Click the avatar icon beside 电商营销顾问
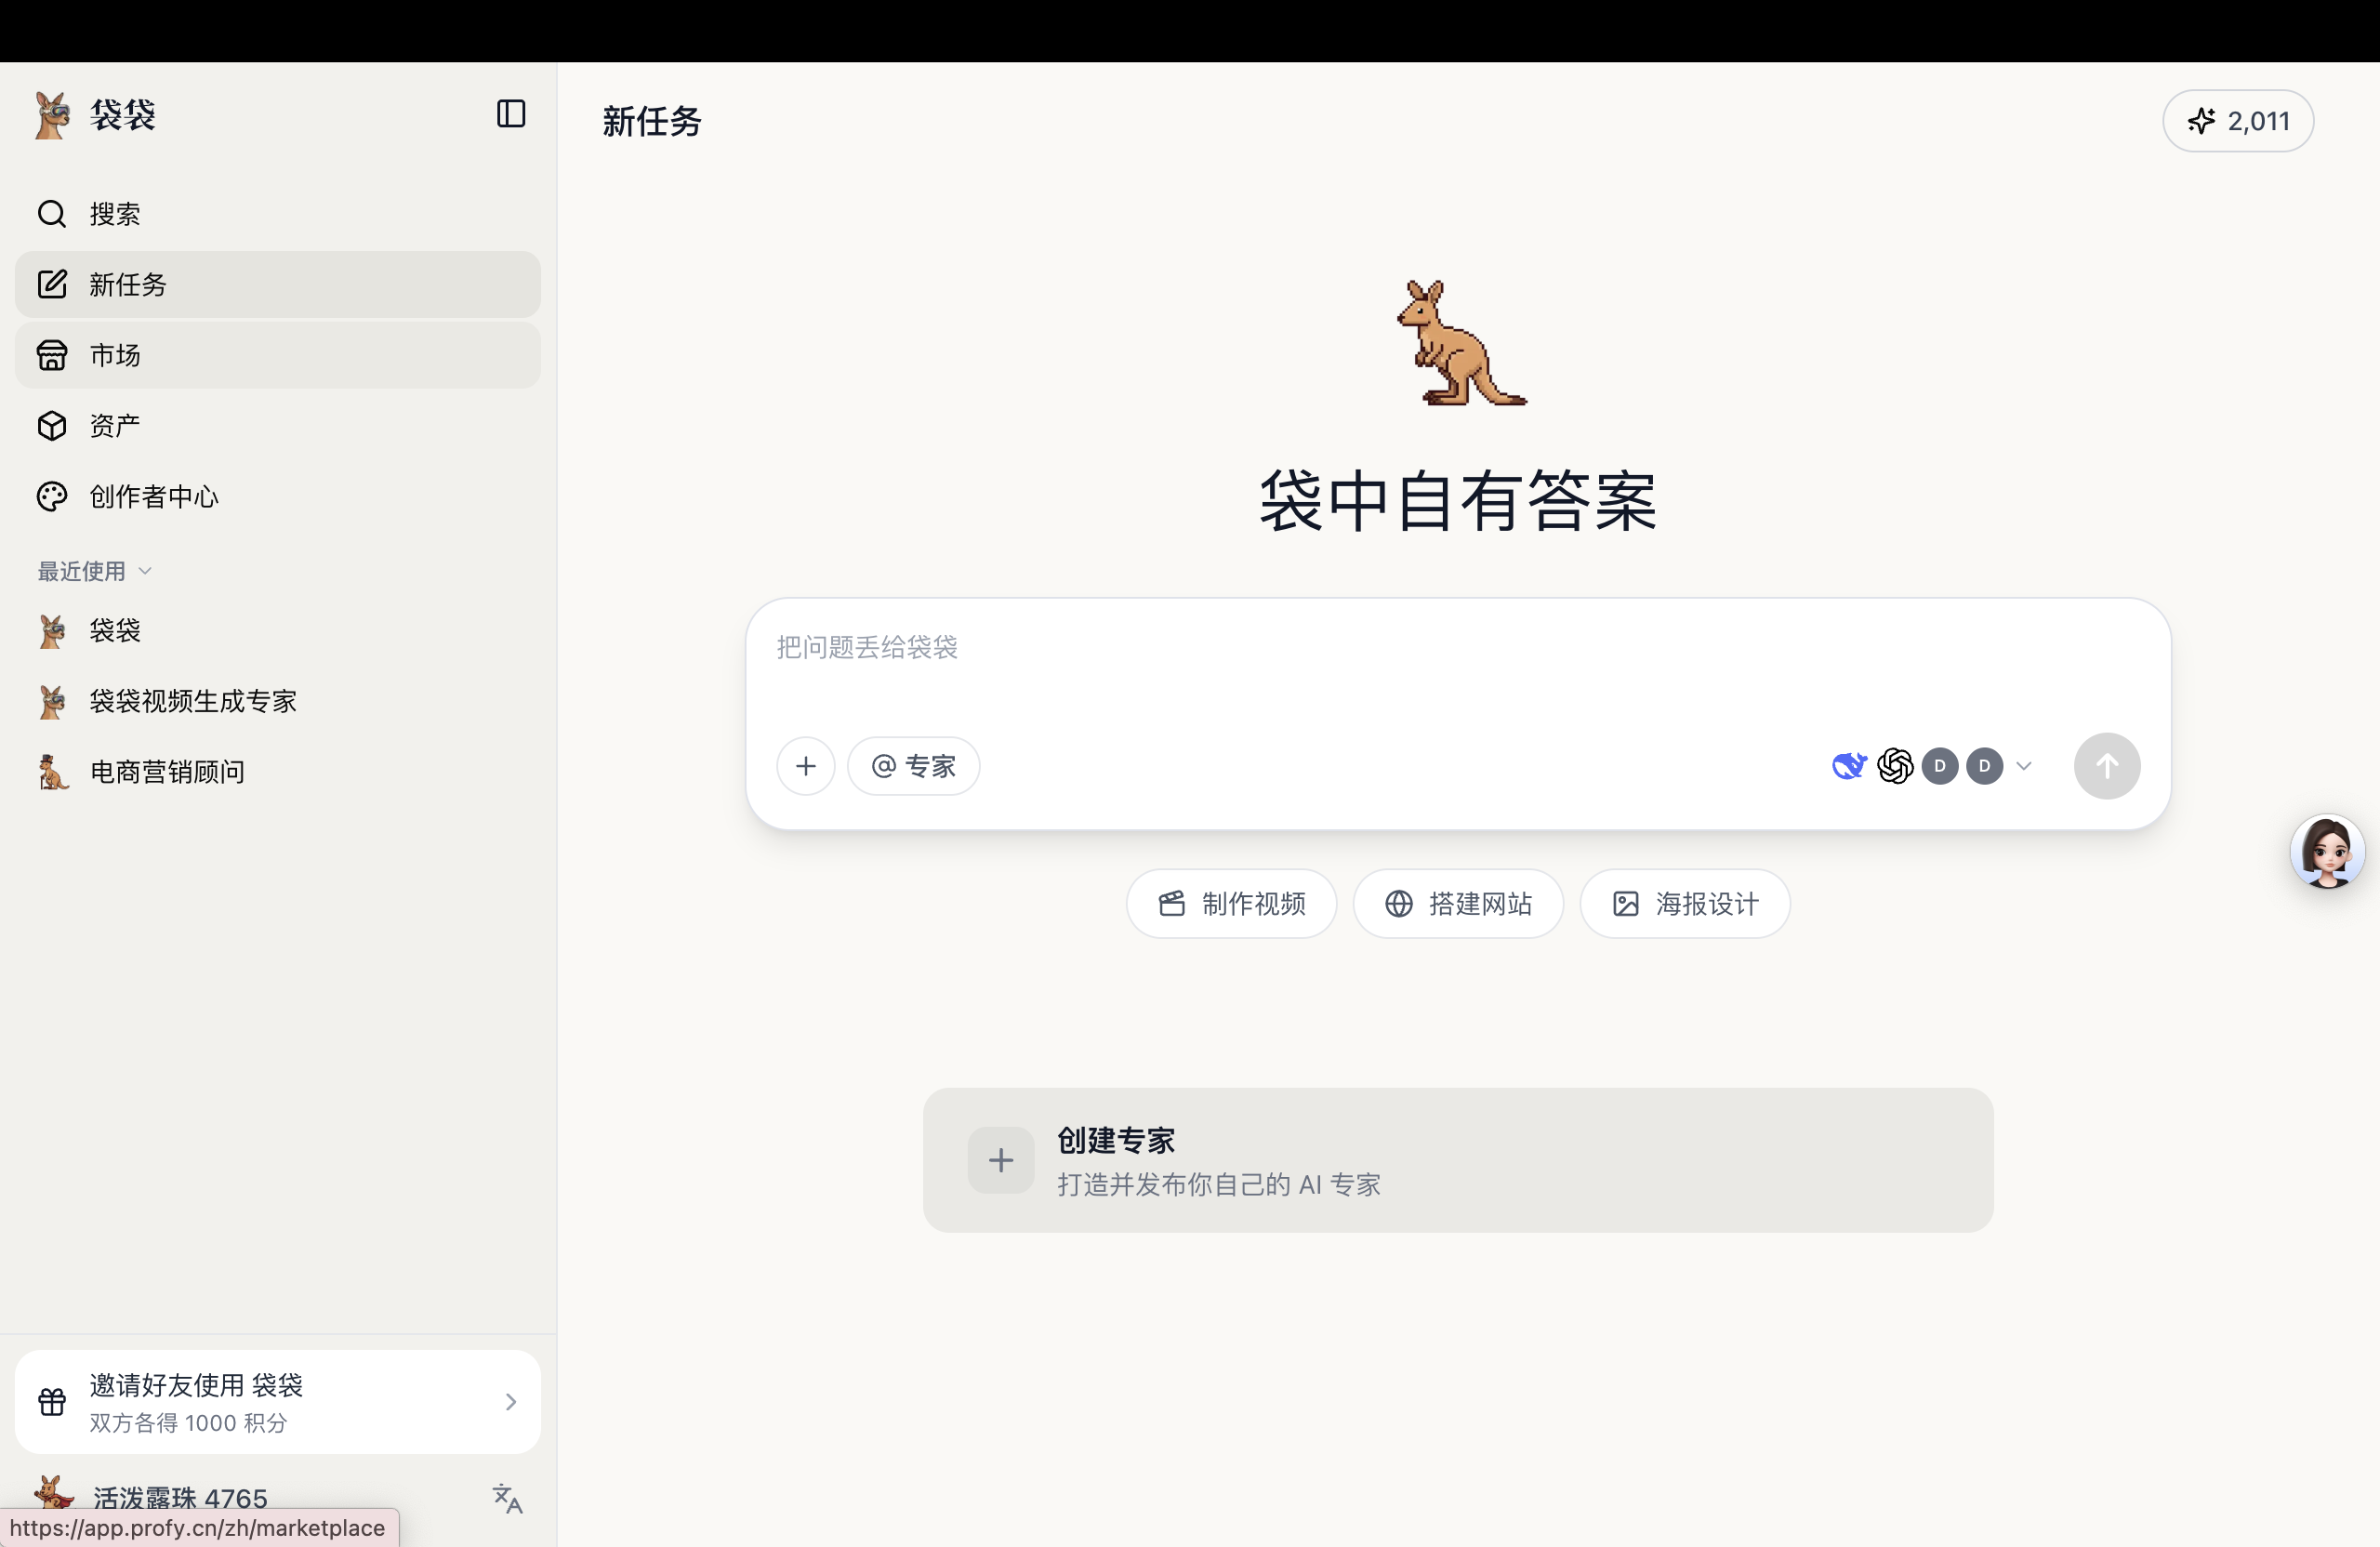 click(x=52, y=772)
